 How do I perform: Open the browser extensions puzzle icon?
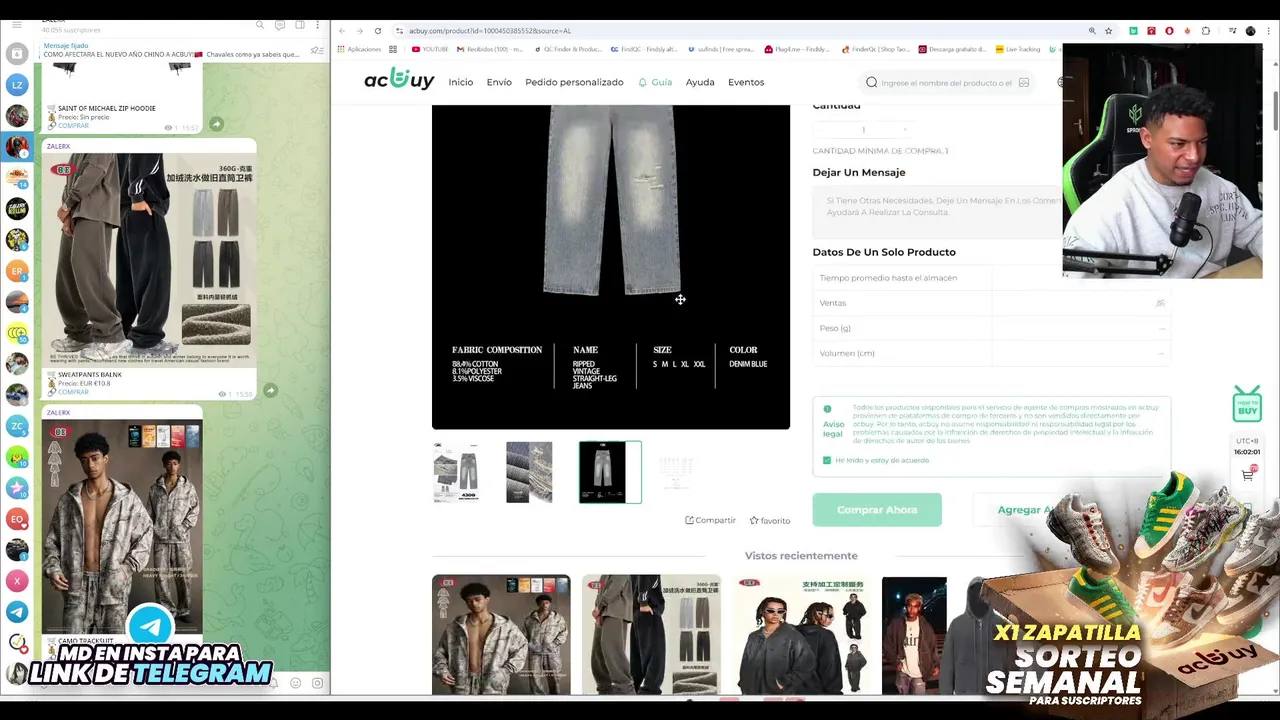[x=1205, y=31]
